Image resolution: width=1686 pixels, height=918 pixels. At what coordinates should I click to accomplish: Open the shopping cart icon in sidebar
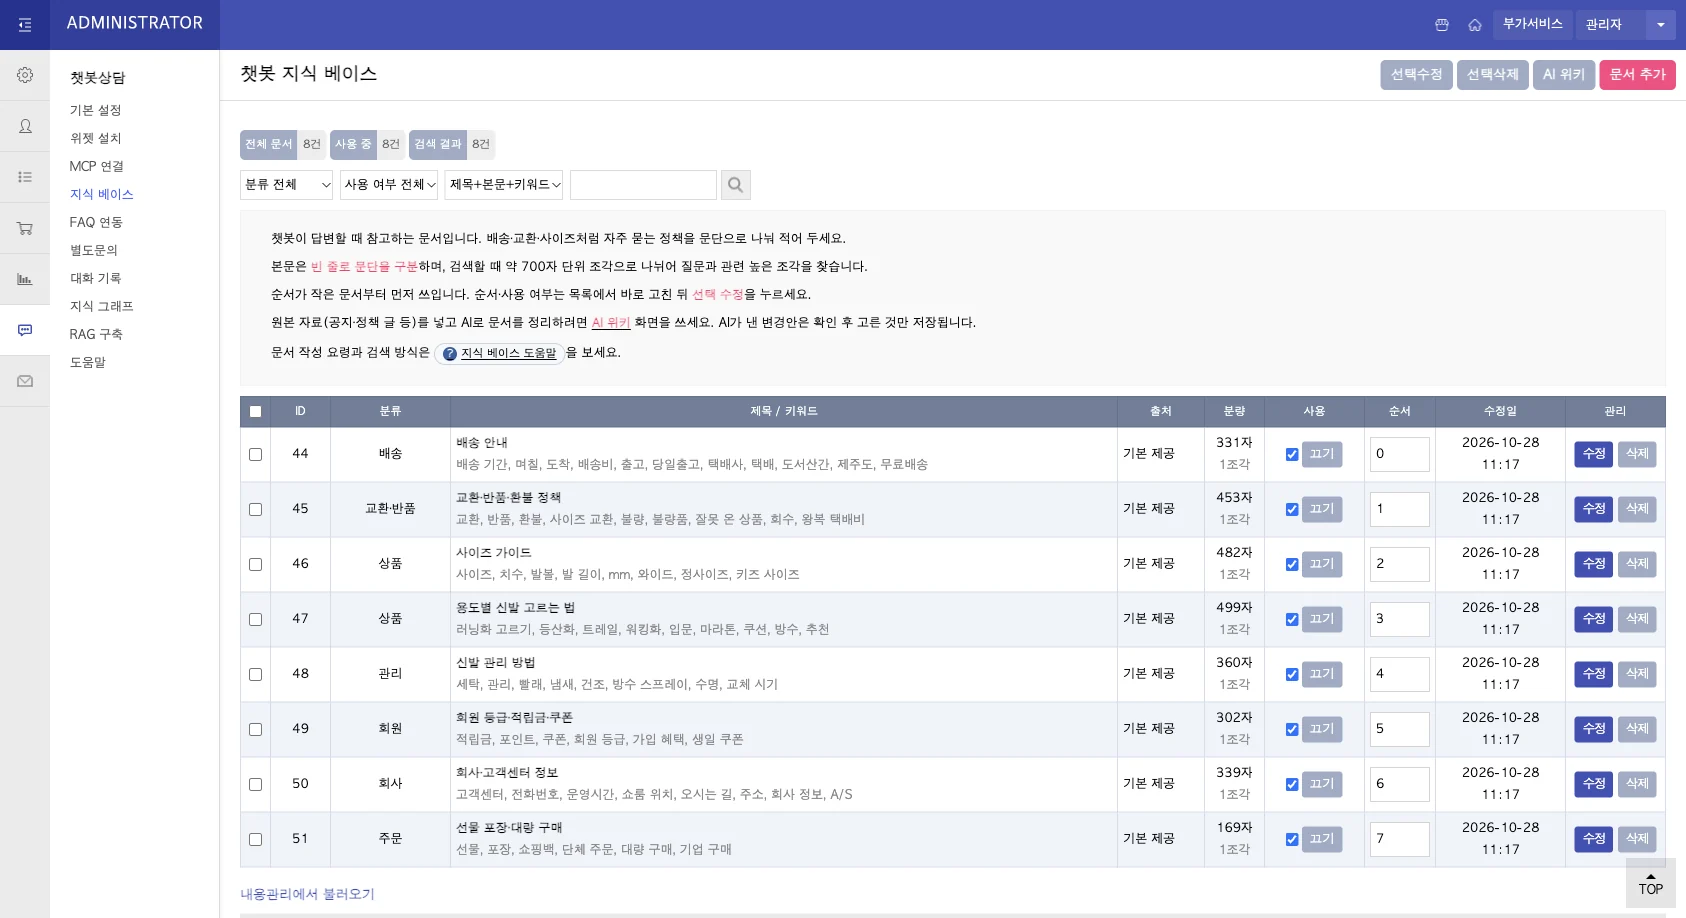pos(25,228)
